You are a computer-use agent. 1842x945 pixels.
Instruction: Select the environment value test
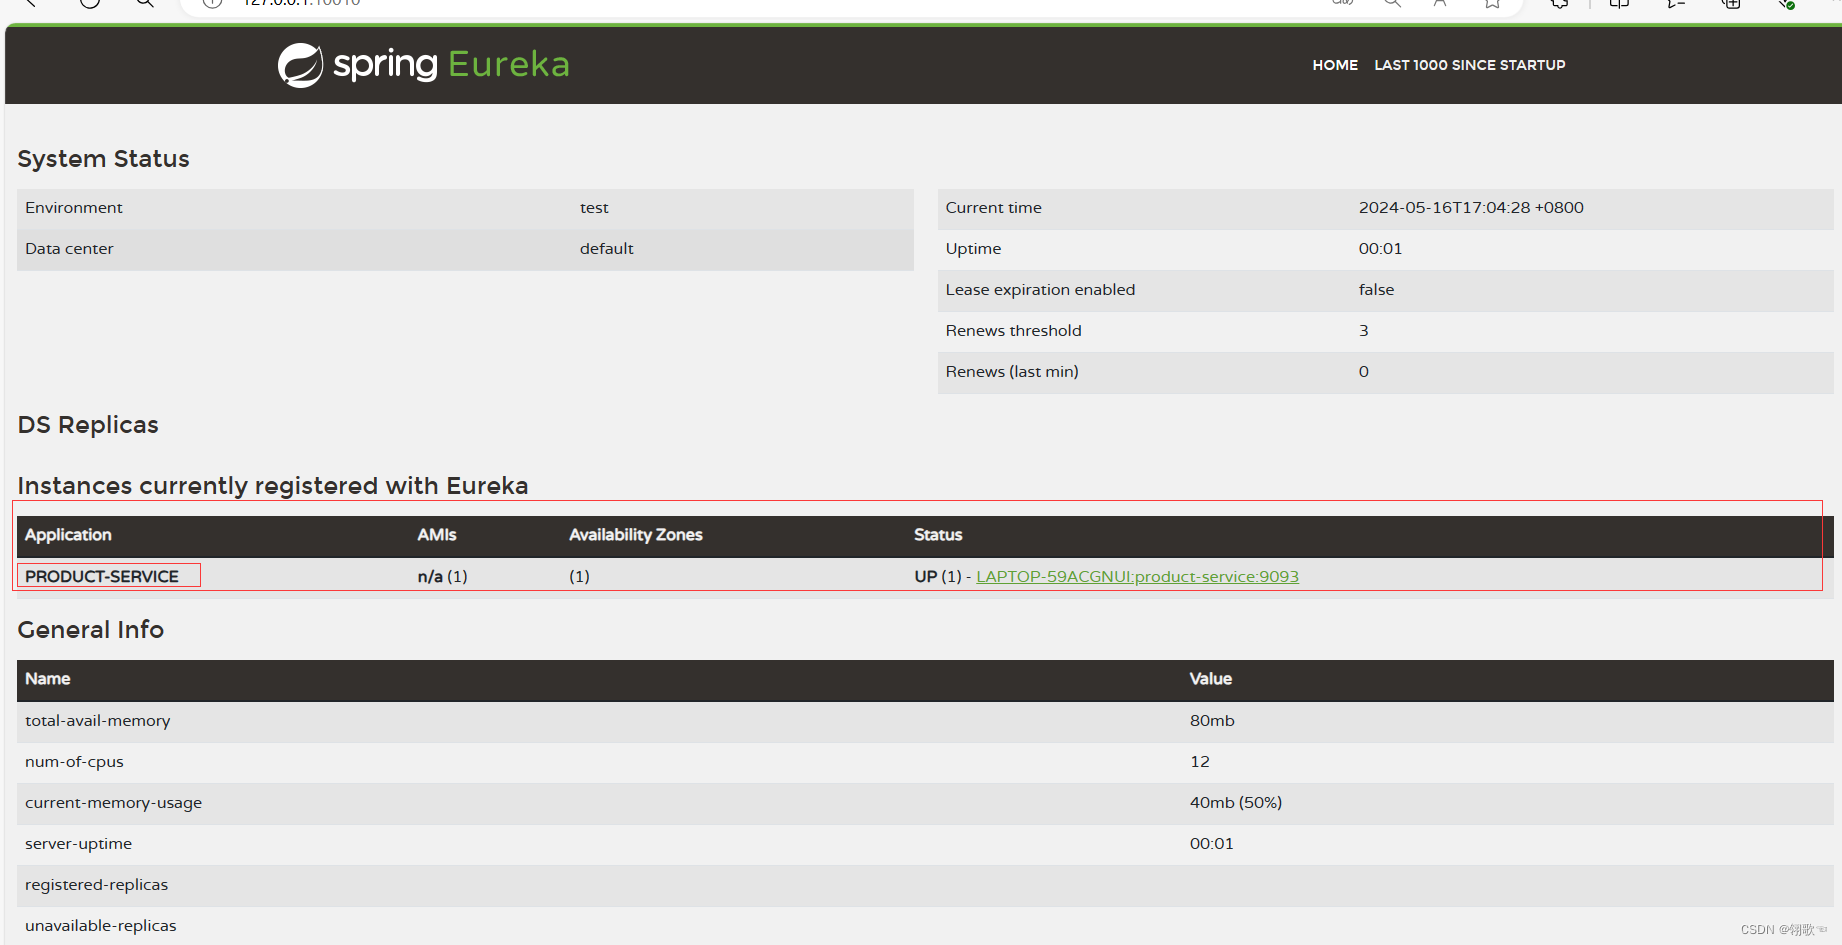[594, 208]
